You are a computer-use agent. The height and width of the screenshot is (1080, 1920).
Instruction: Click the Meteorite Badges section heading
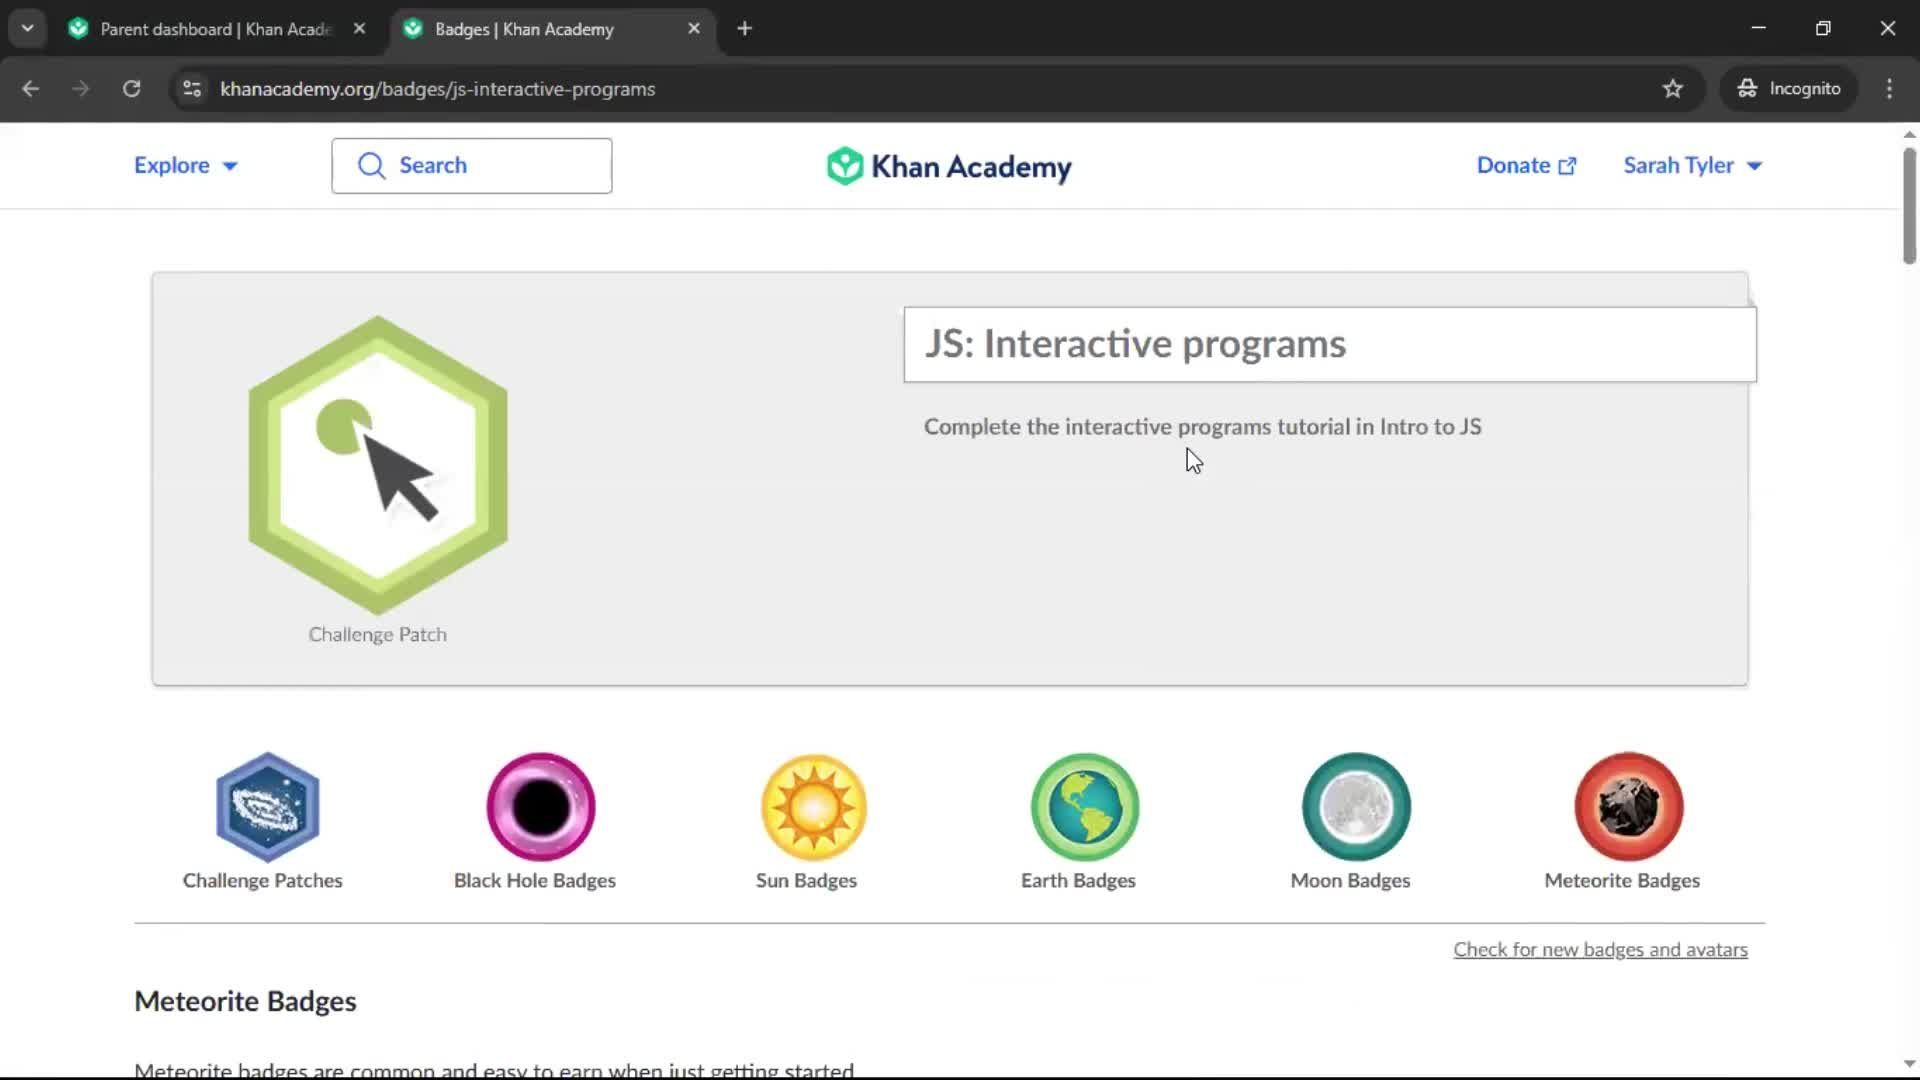pyautogui.click(x=245, y=1001)
